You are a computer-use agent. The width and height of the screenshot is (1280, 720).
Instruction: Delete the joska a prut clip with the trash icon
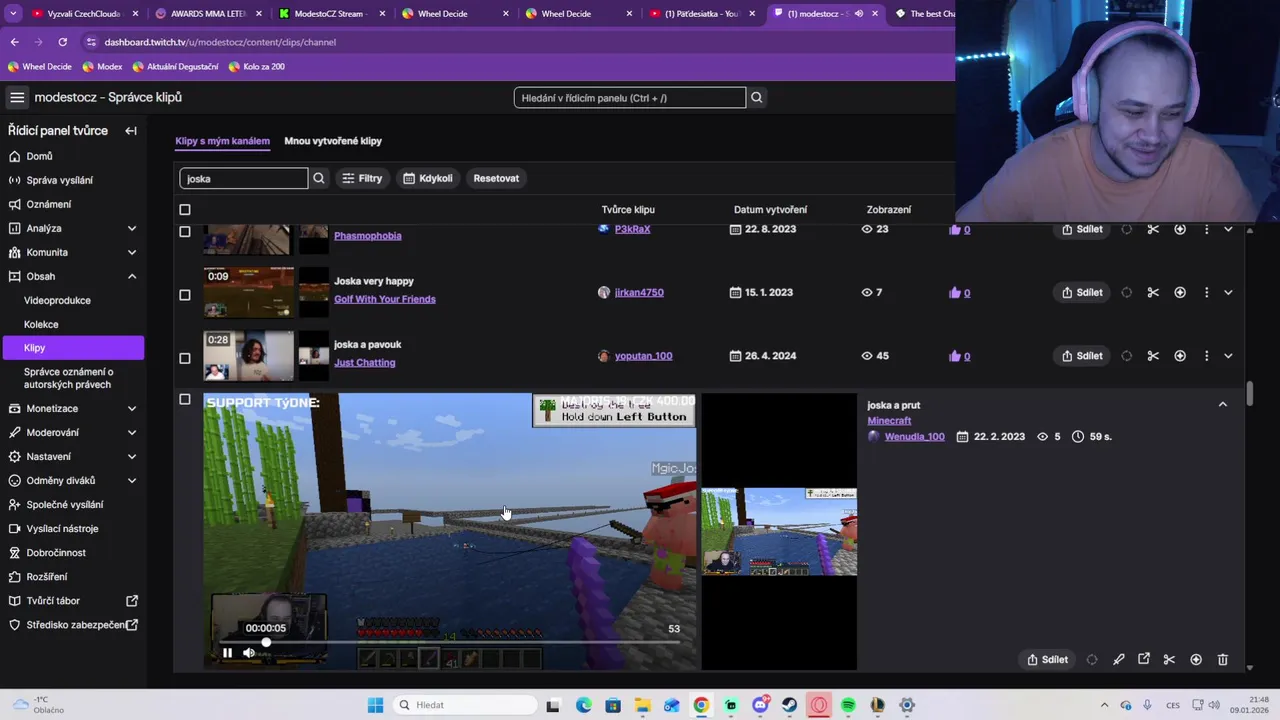(x=1222, y=659)
